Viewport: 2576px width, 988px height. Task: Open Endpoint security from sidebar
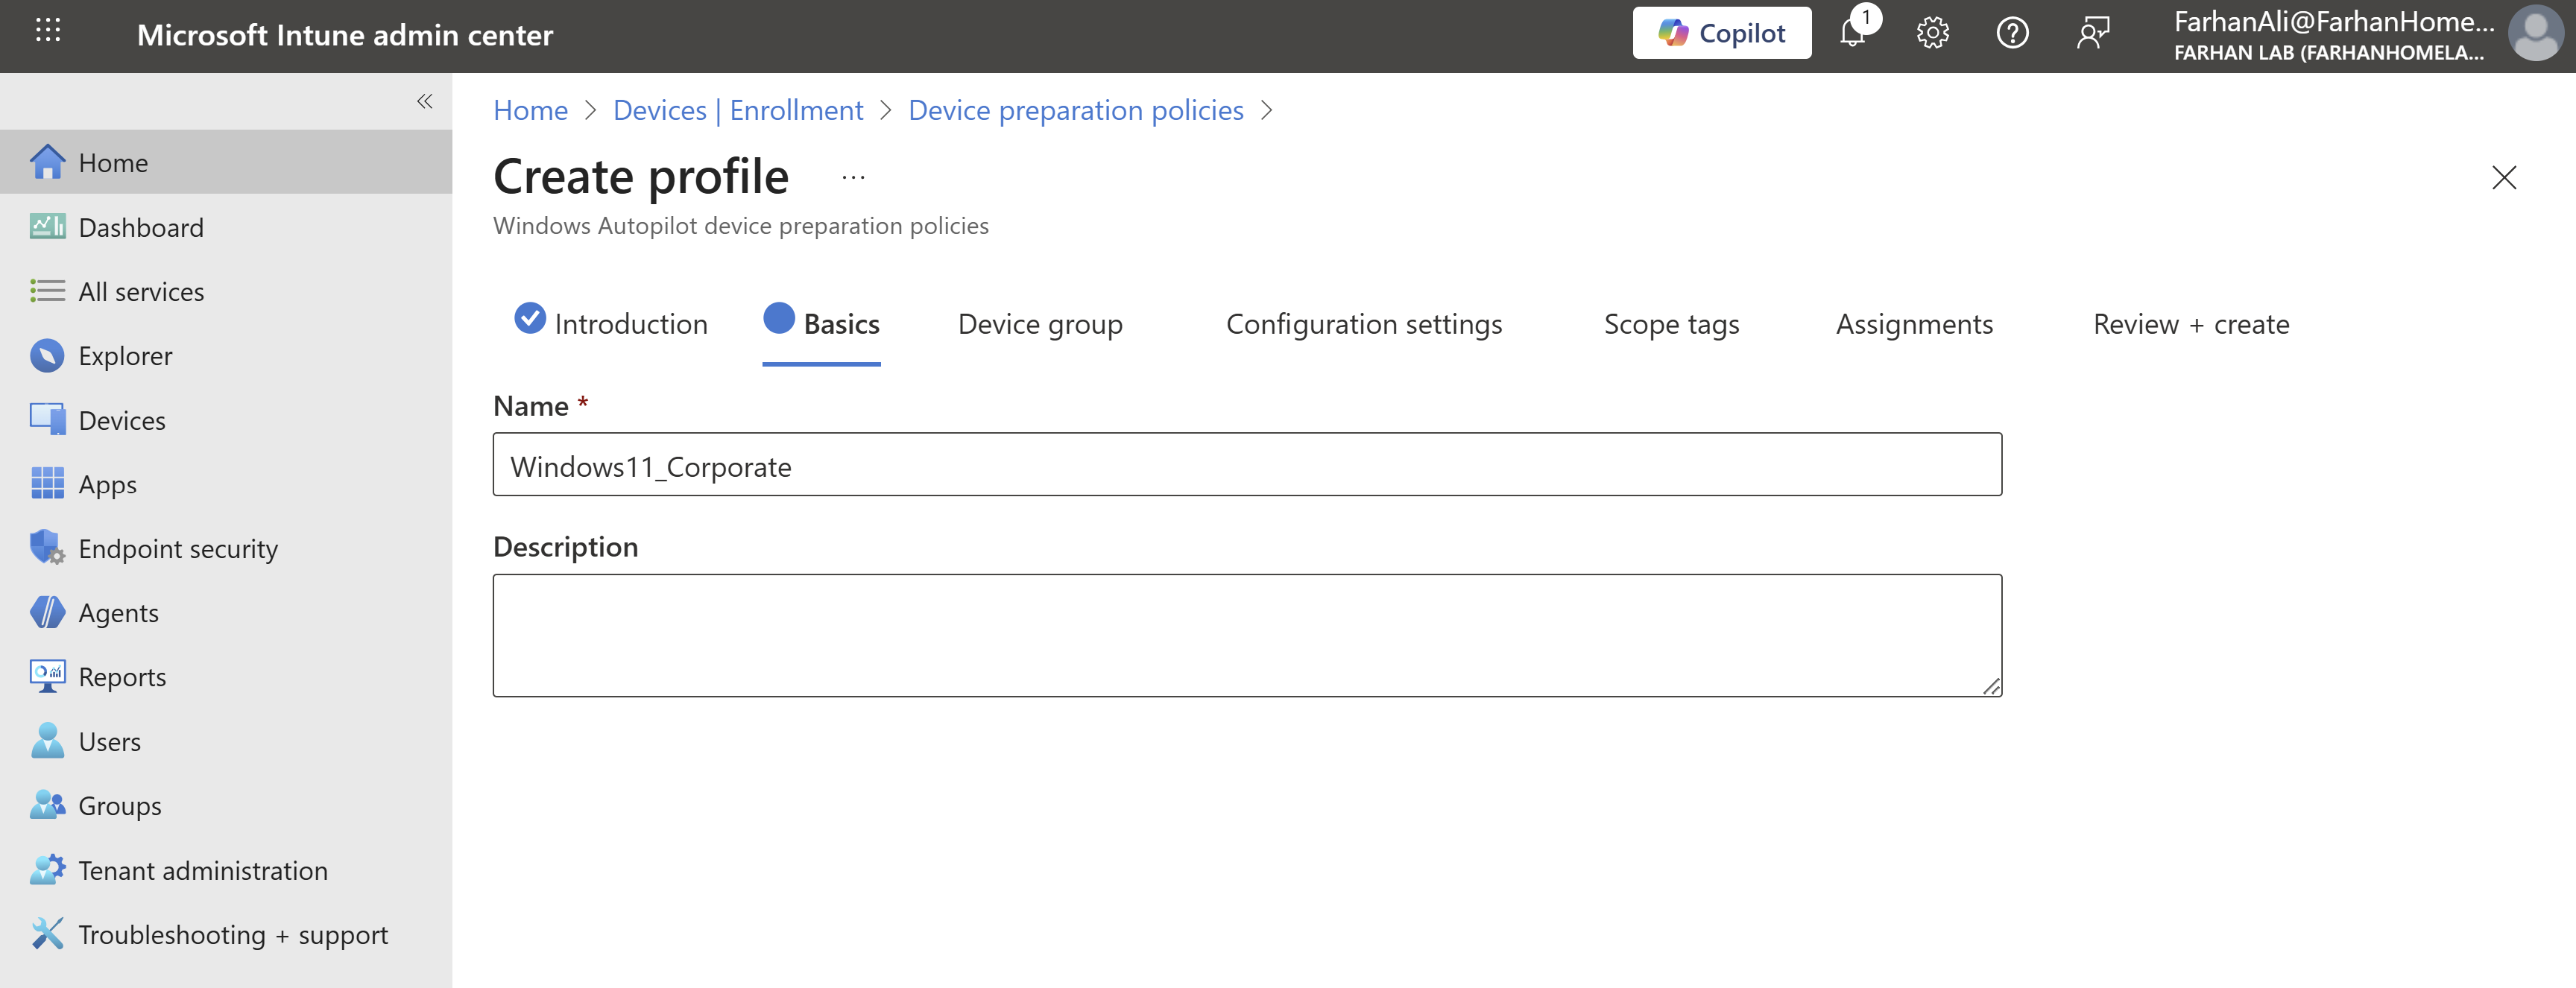[x=178, y=549]
